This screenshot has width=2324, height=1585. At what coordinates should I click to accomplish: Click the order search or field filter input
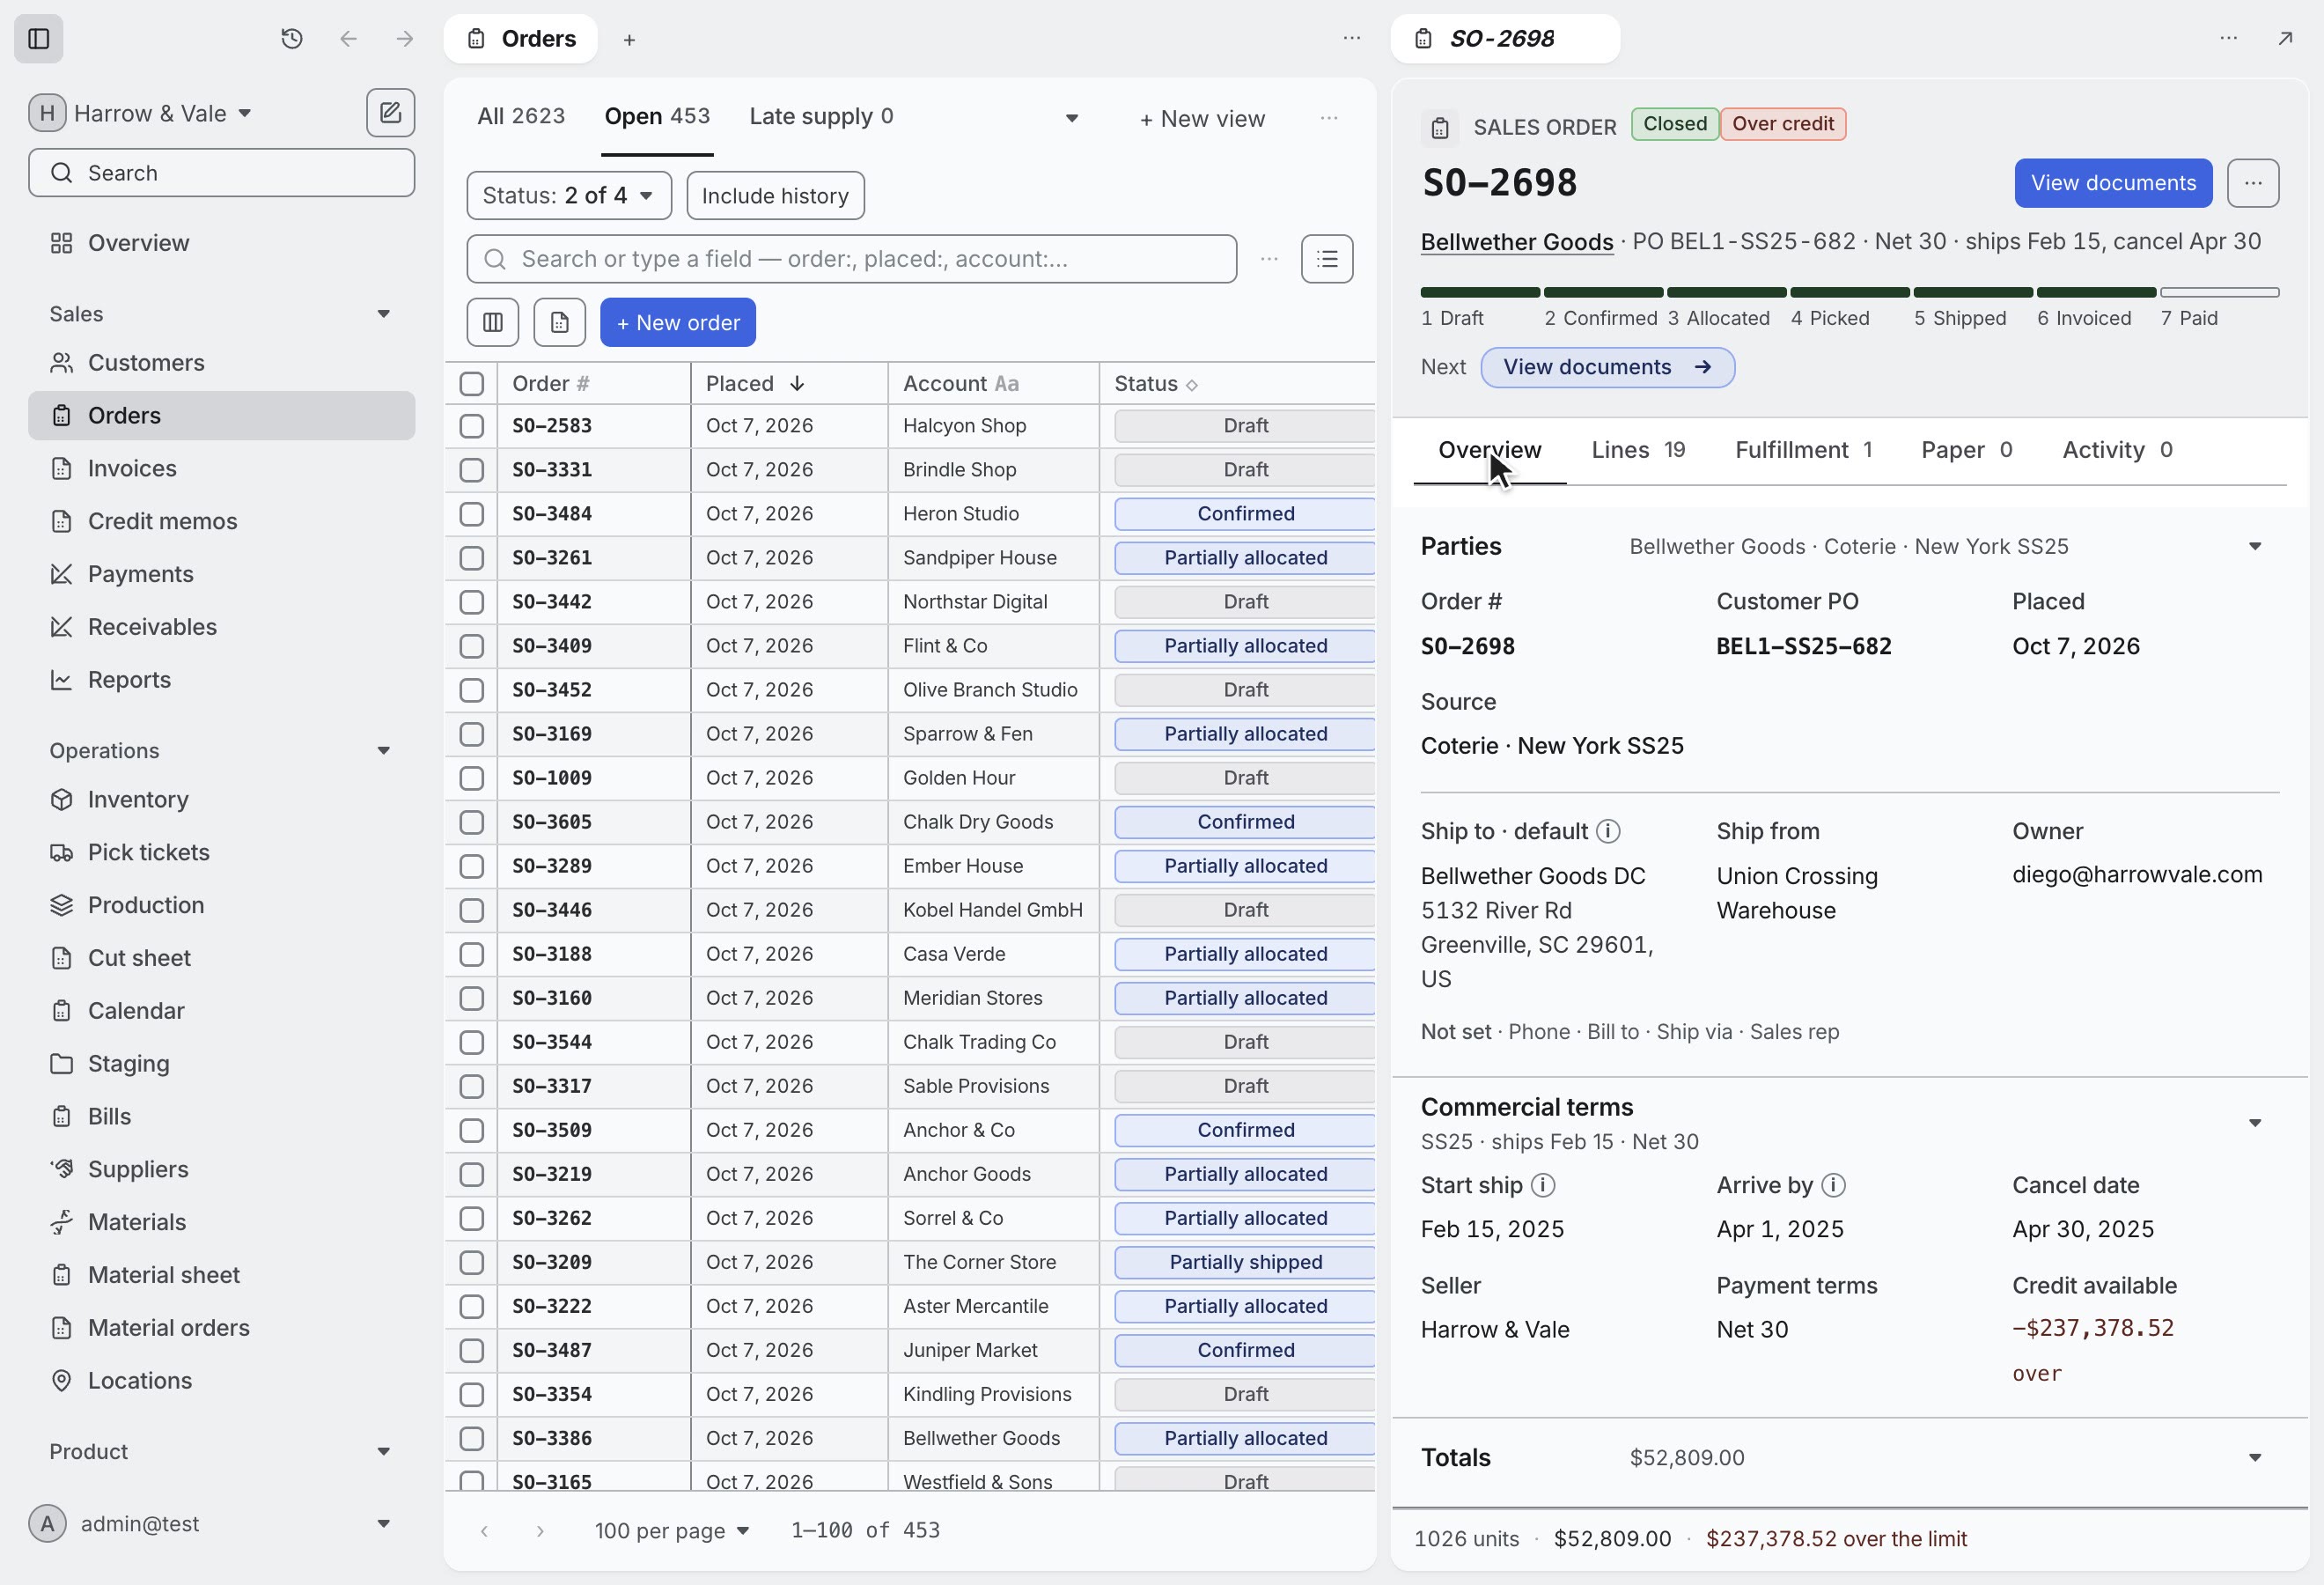click(x=851, y=259)
